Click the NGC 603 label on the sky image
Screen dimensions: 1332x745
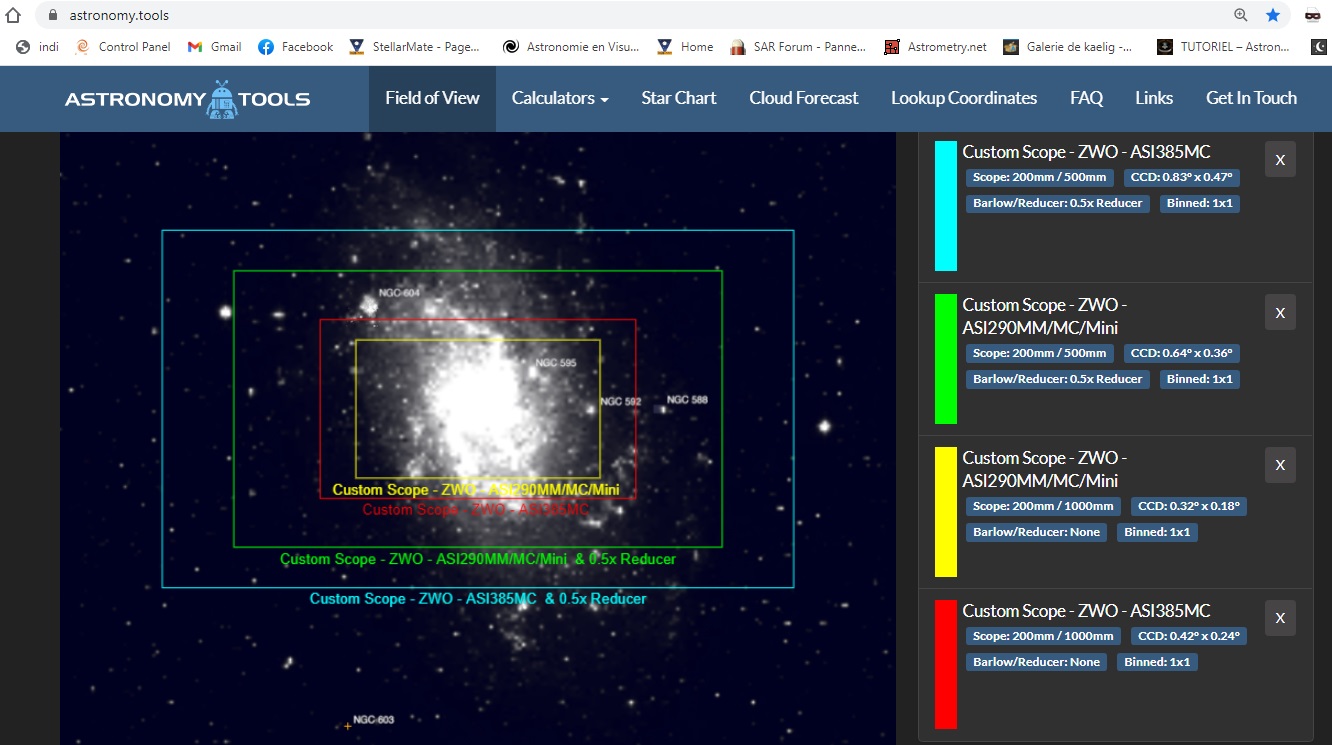pyautogui.click(x=374, y=720)
